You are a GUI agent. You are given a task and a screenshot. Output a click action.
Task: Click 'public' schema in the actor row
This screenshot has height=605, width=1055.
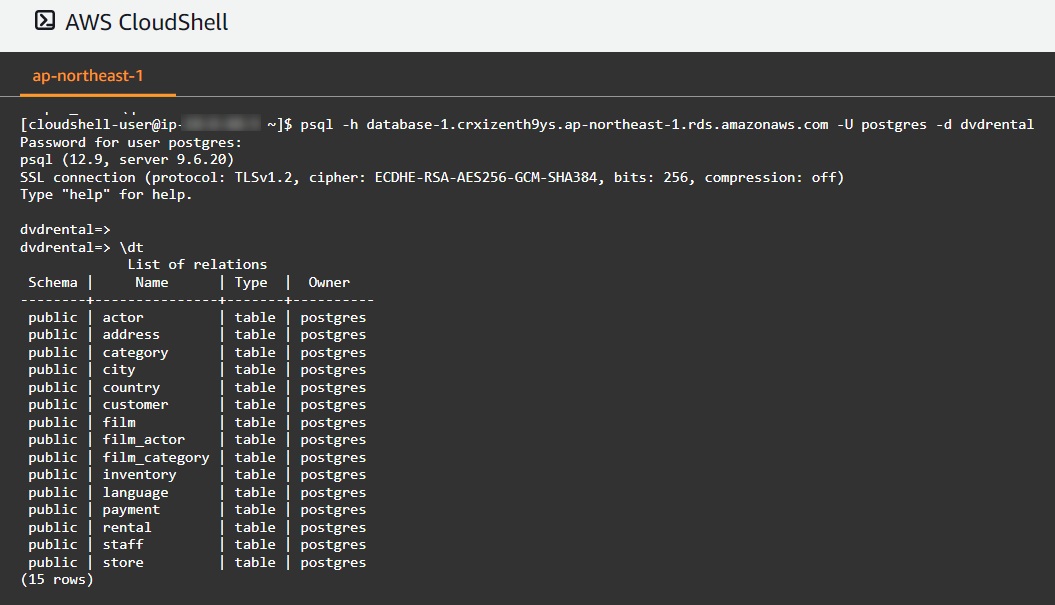click(x=52, y=318)
